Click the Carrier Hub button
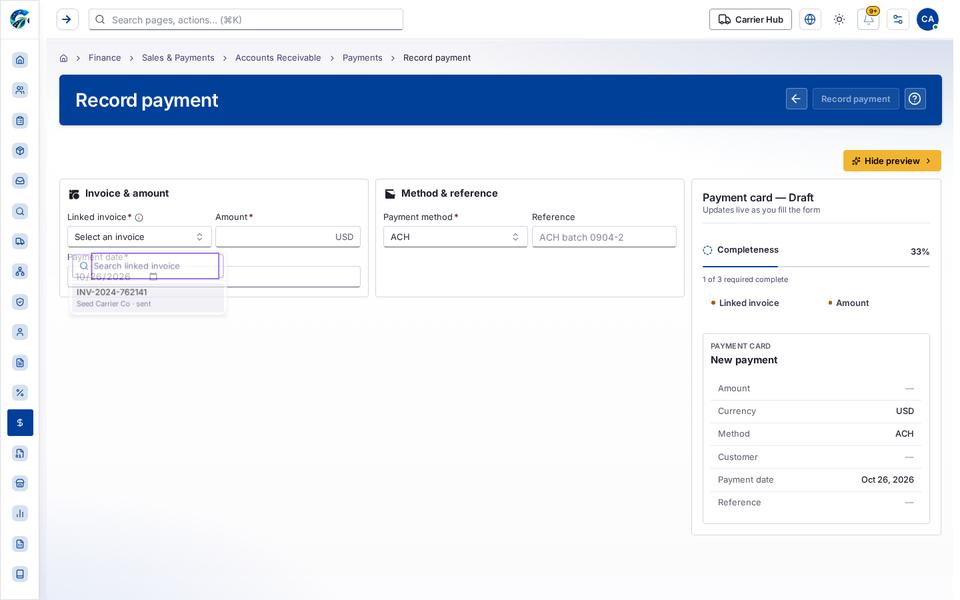The width and height of the screenshot is (960, 600). (751, 20)
